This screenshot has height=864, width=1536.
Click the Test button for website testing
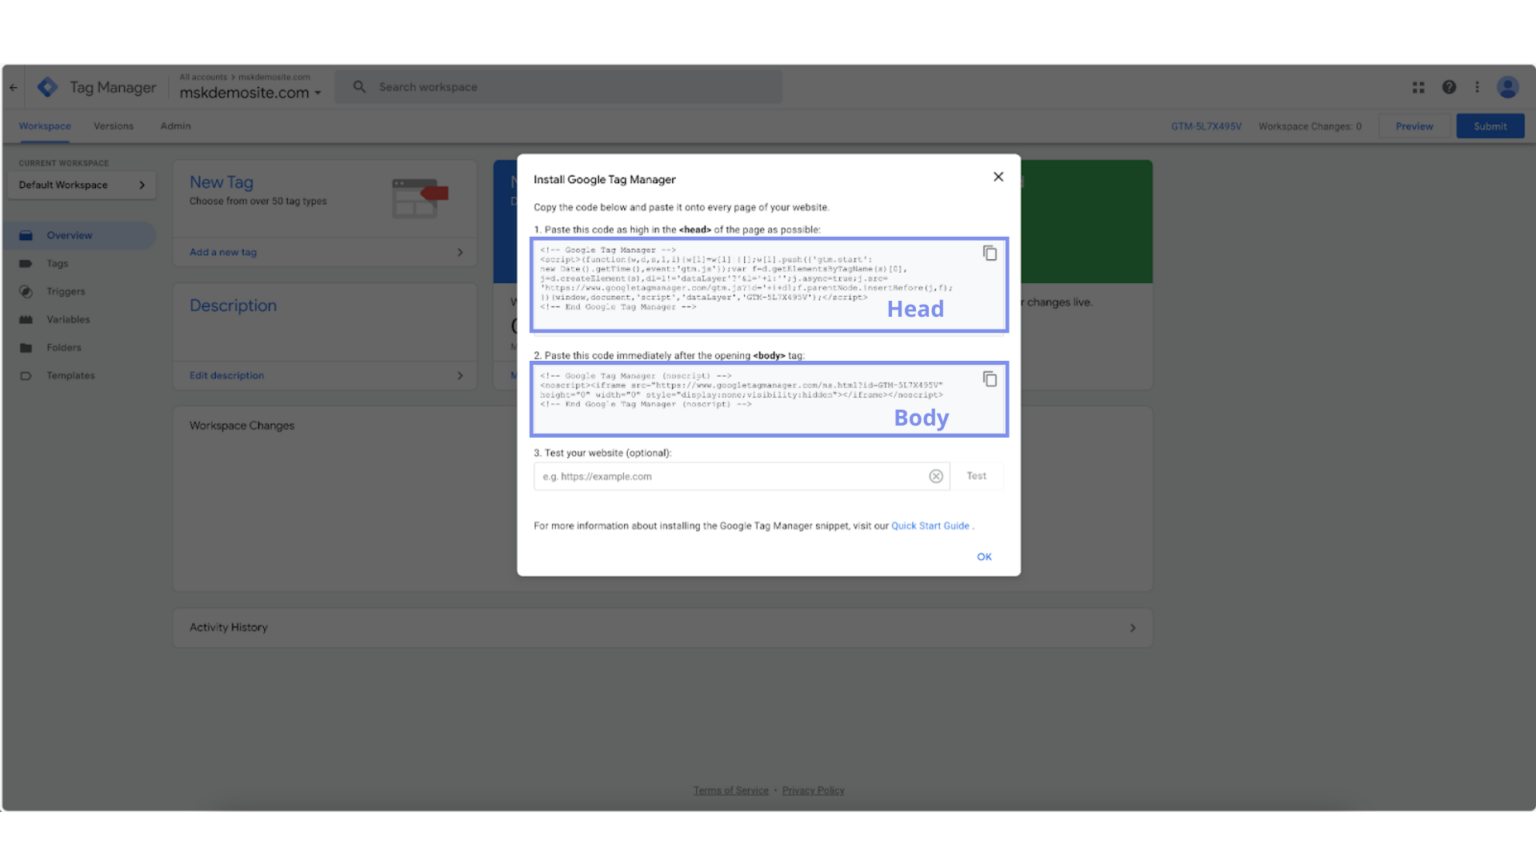pyautogui.click(x=977, y=475)
